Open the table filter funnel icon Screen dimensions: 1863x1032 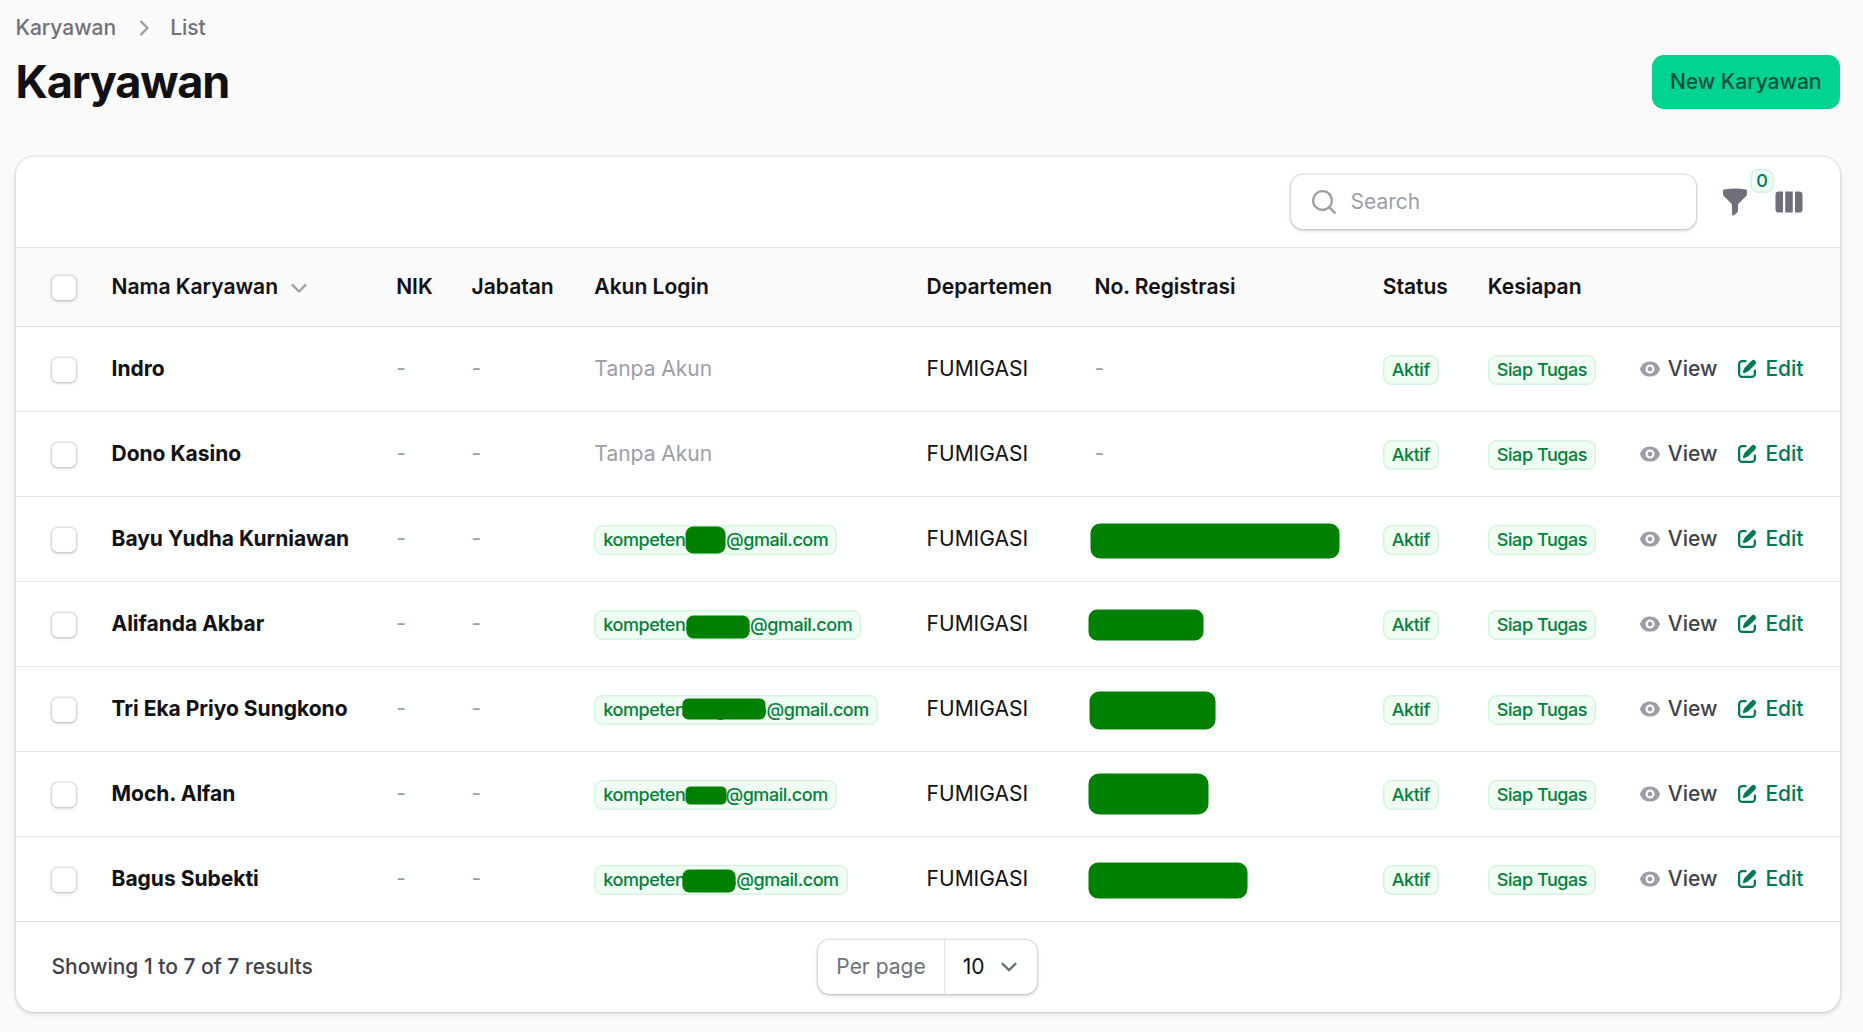[x=1735, y=202]
